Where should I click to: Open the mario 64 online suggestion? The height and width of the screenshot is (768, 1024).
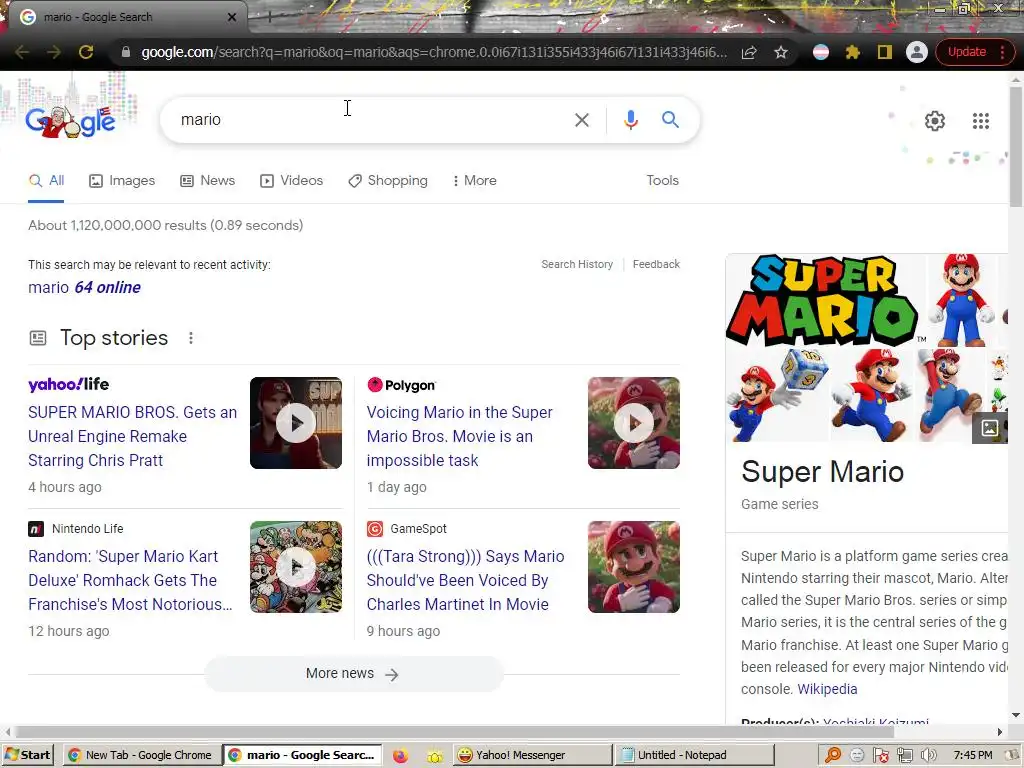tap(84, 287)
